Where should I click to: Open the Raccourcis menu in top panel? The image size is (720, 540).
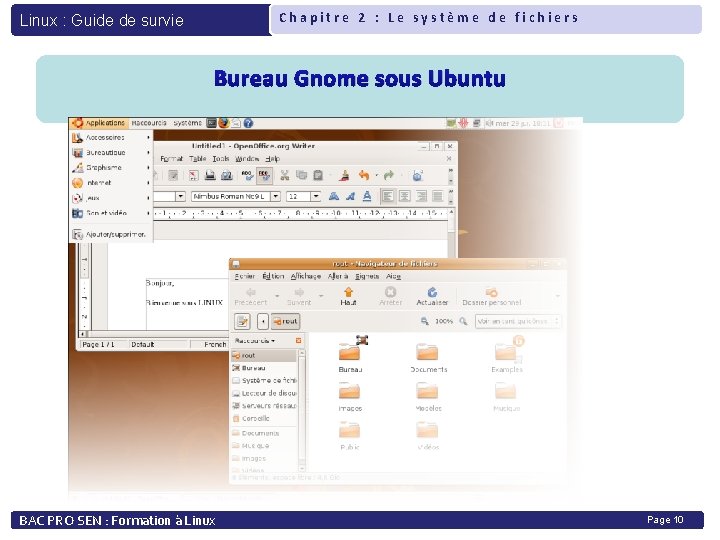coord(149,123)
